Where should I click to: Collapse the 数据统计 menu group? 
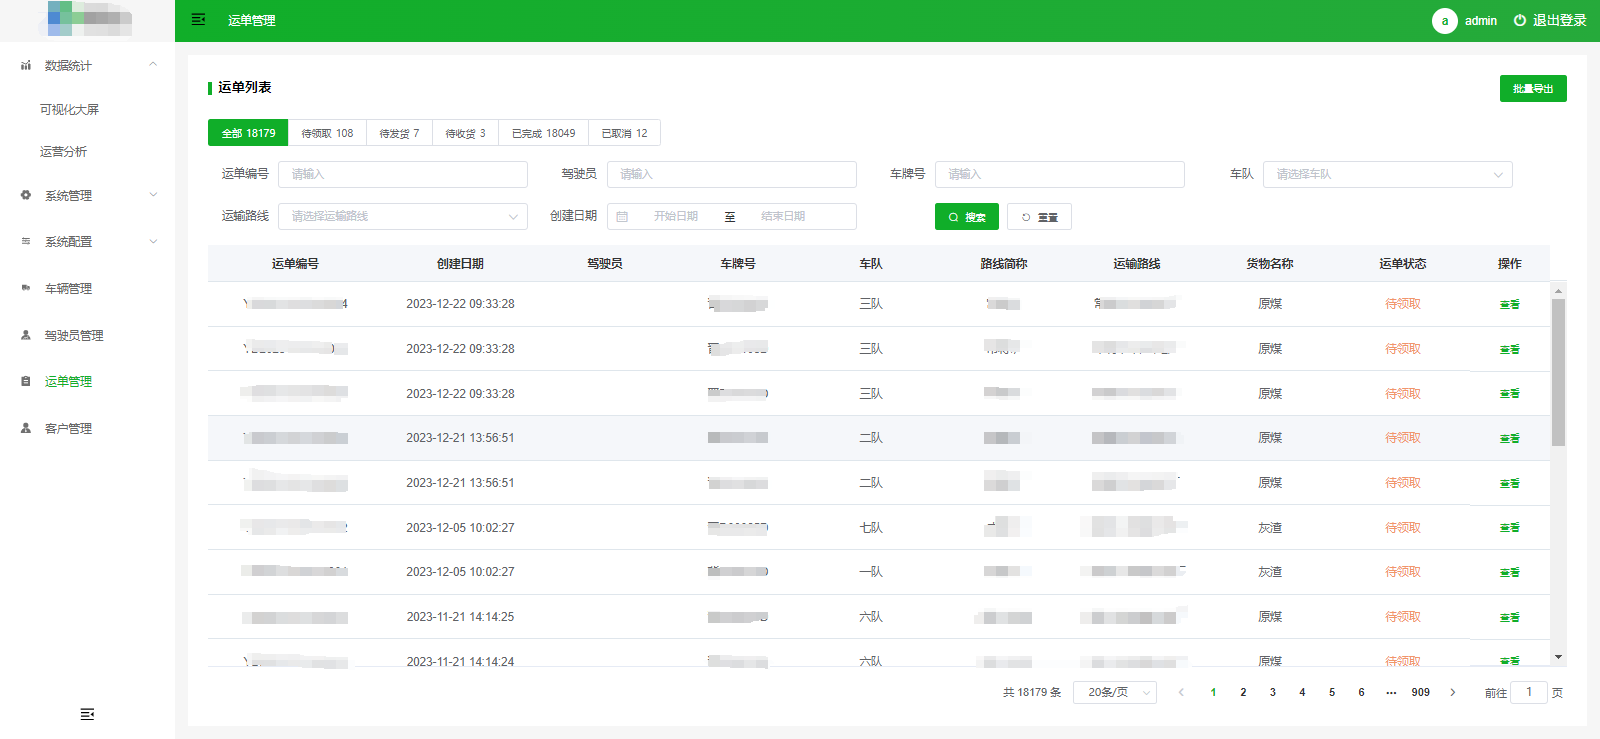[153, 65]
